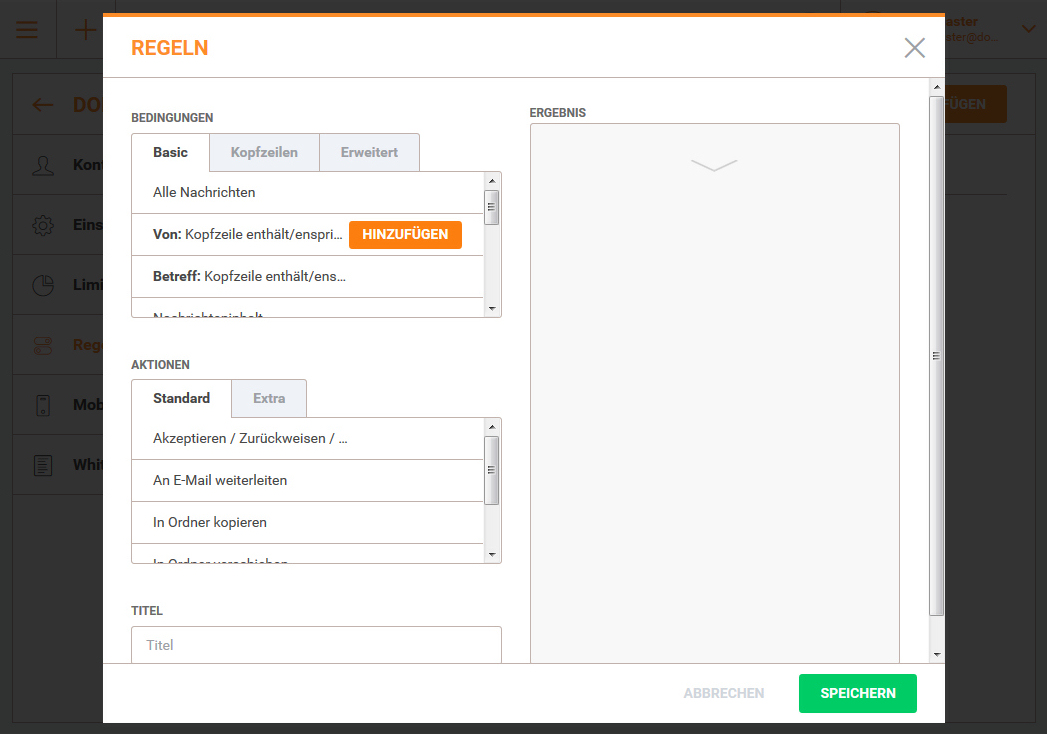Click the pie chart Limits icon
The image size is (1047, 734).
pyautogui.click(x=43, y=285)
